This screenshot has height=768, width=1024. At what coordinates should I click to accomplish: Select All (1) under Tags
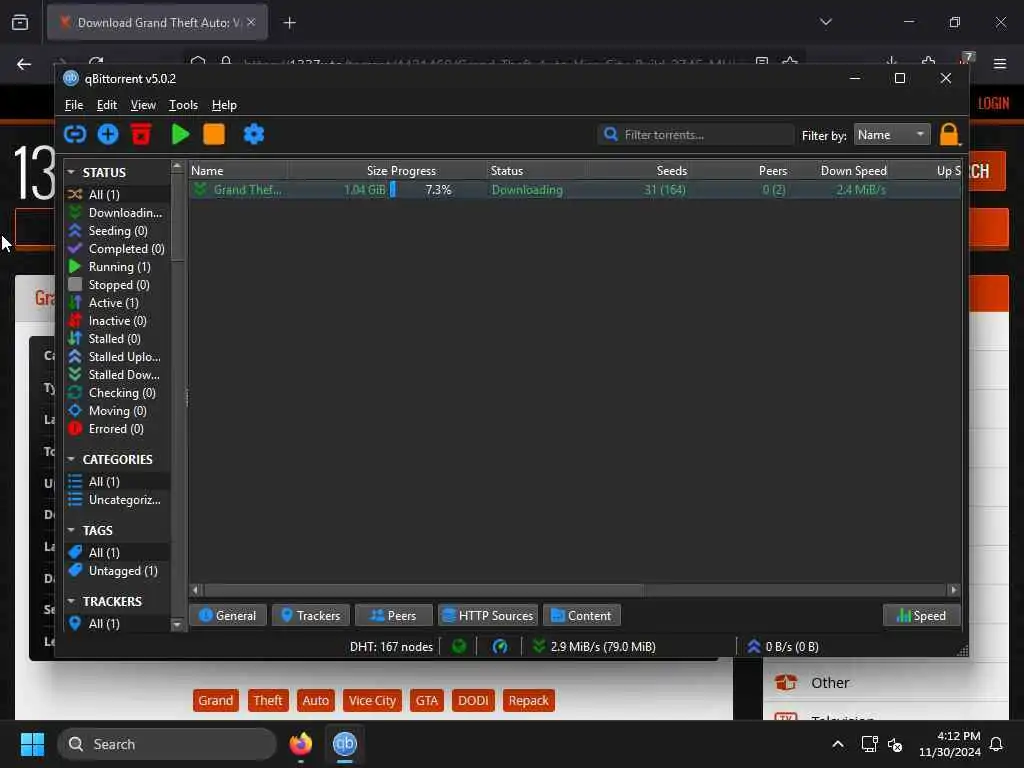(118, 552)
